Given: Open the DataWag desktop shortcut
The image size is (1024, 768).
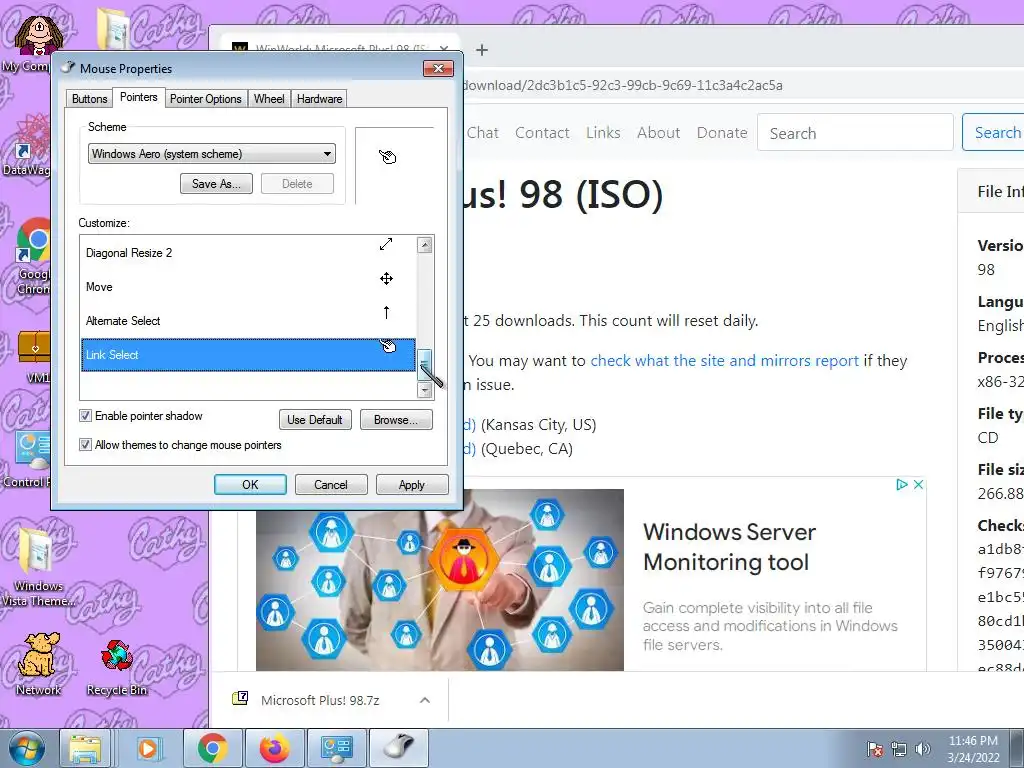Looking at the screenshot, I should pos(29,145).
